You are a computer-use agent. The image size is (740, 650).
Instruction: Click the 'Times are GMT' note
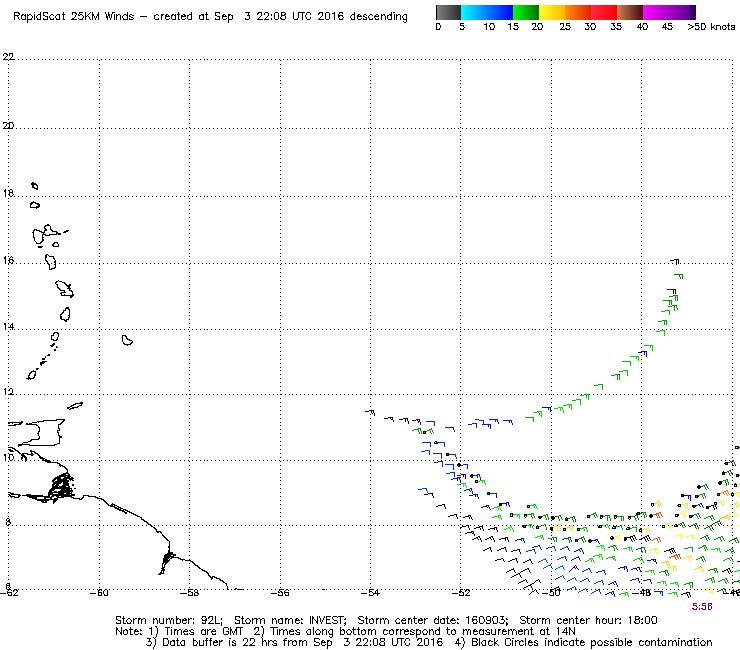[x=203, y=631]
